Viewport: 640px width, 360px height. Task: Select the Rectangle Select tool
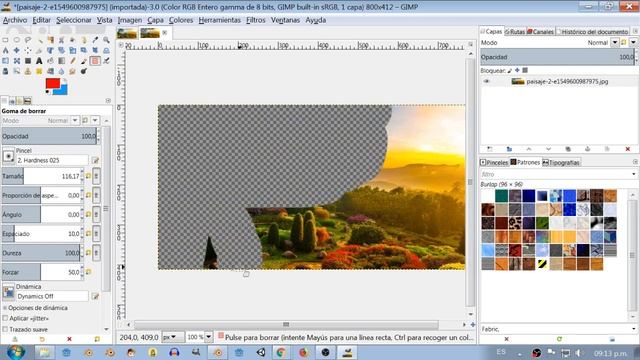click(5, 40)
